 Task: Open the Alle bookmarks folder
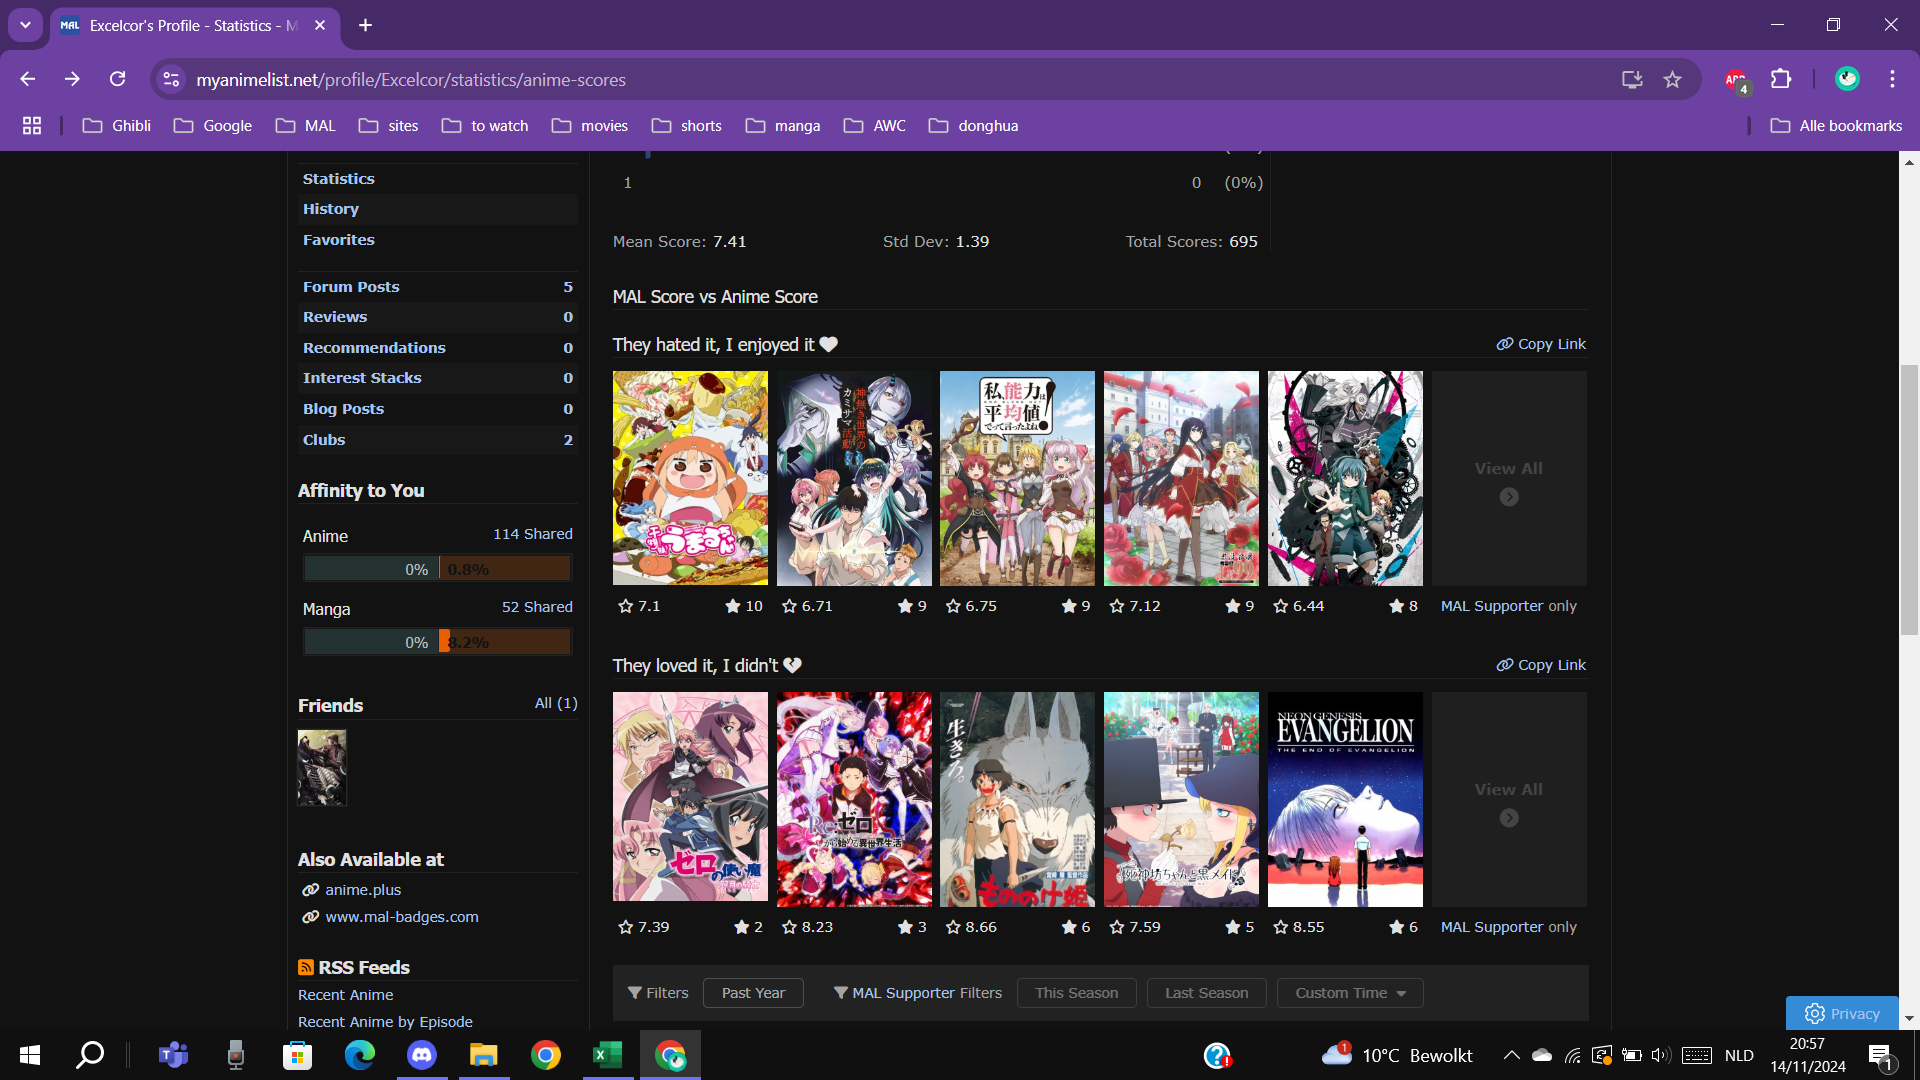pyautogui.click(x=1836, y=125)
